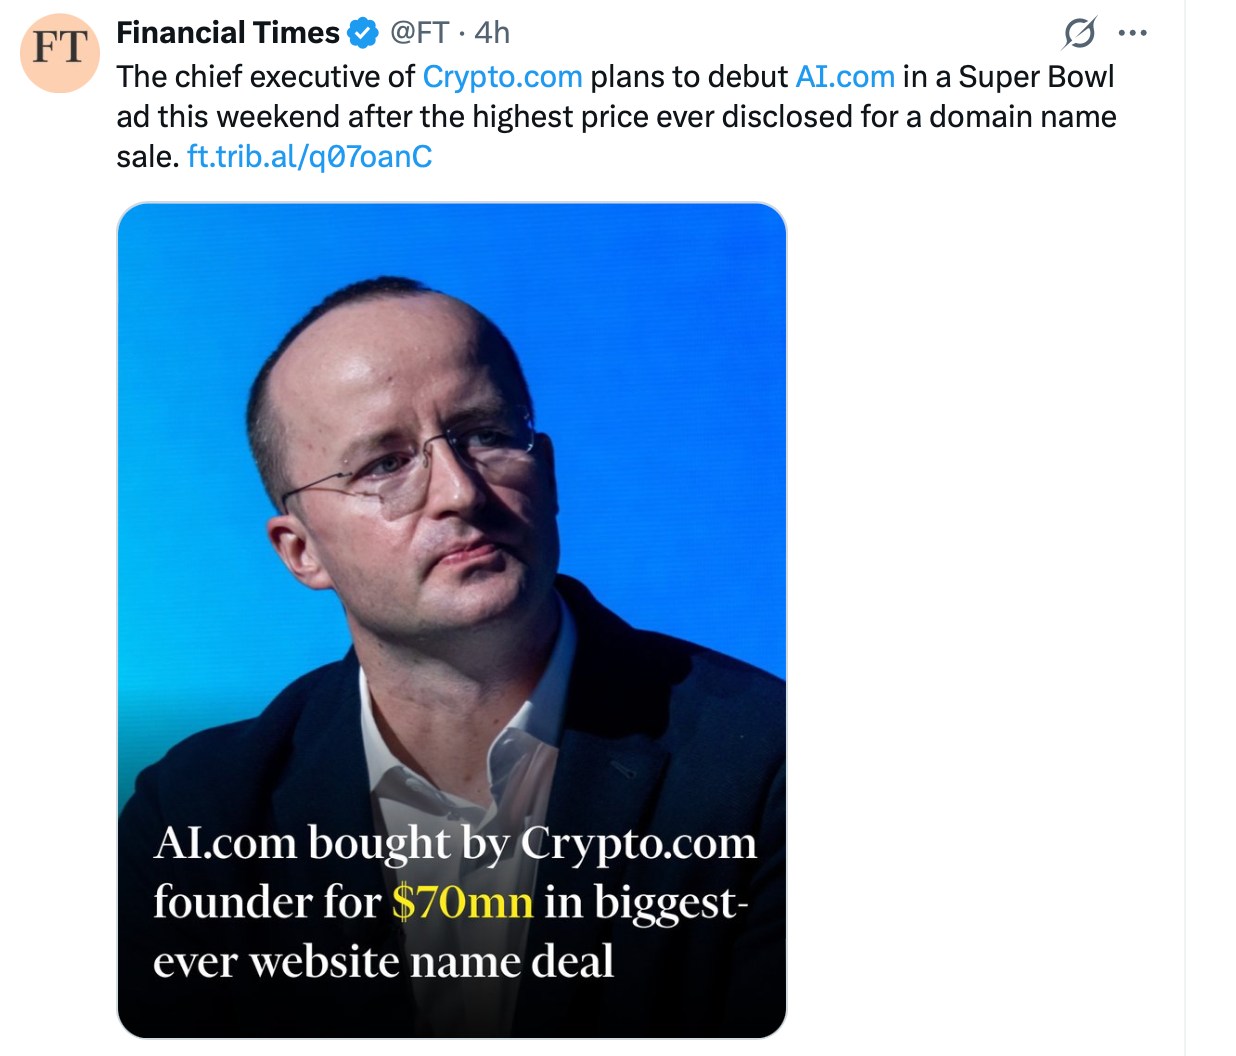The width and height of the screenshot is (1236, 1056).
Task: Open the Crypto.com link in the tweet
Action: tap(503, 75)
